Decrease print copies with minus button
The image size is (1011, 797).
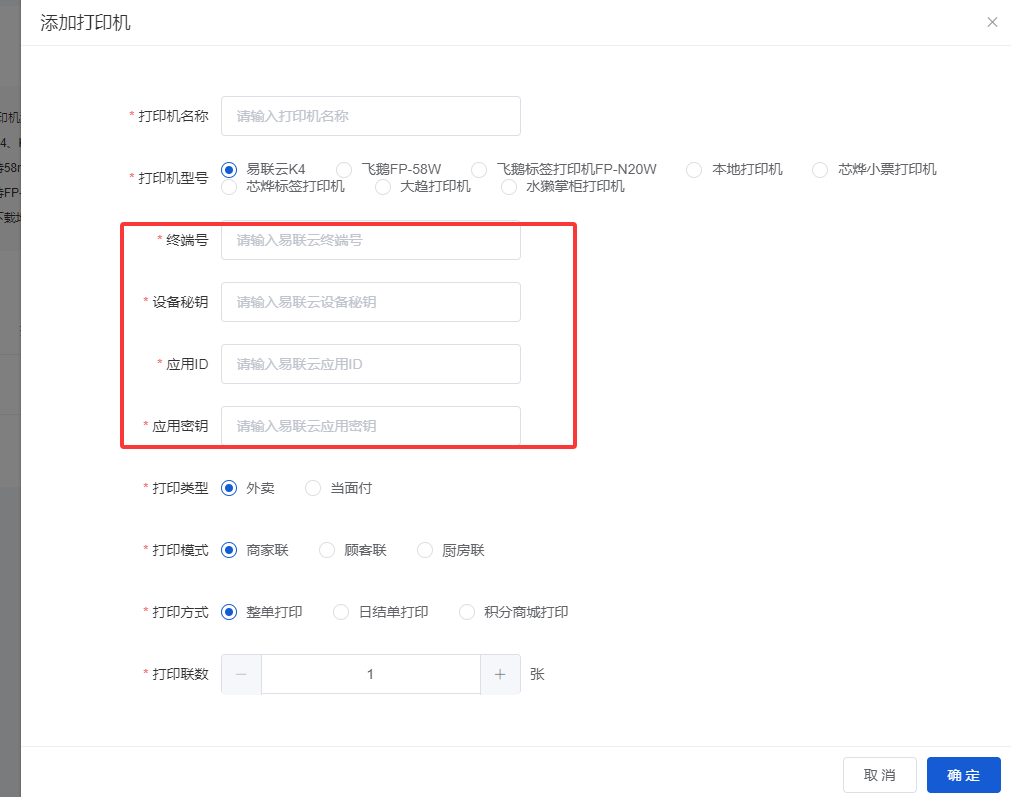[x=241, y=674]
